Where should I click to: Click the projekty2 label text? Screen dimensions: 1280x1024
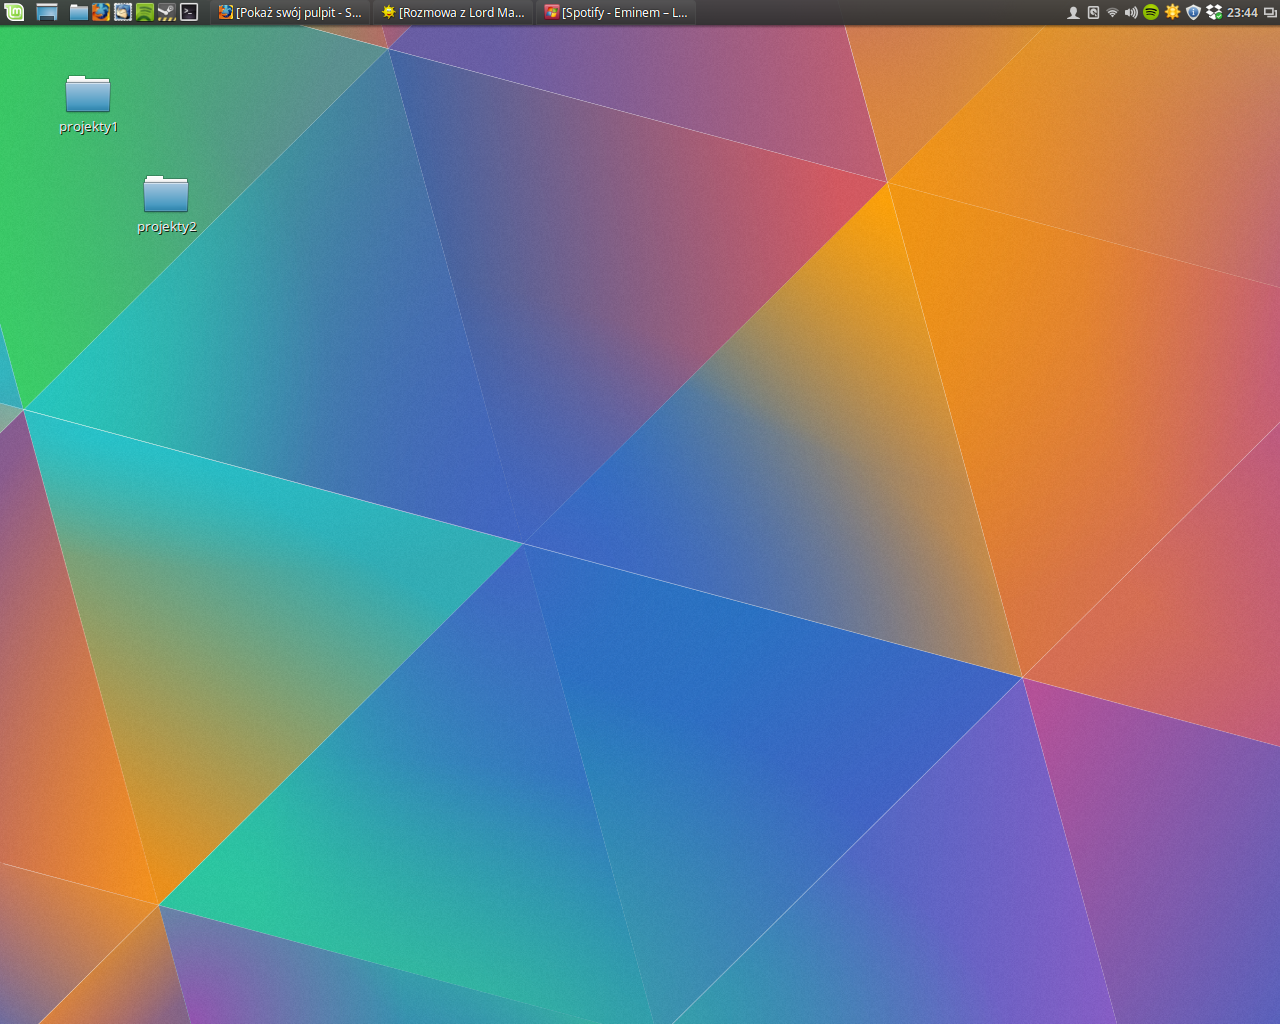[x=167, y=227]
